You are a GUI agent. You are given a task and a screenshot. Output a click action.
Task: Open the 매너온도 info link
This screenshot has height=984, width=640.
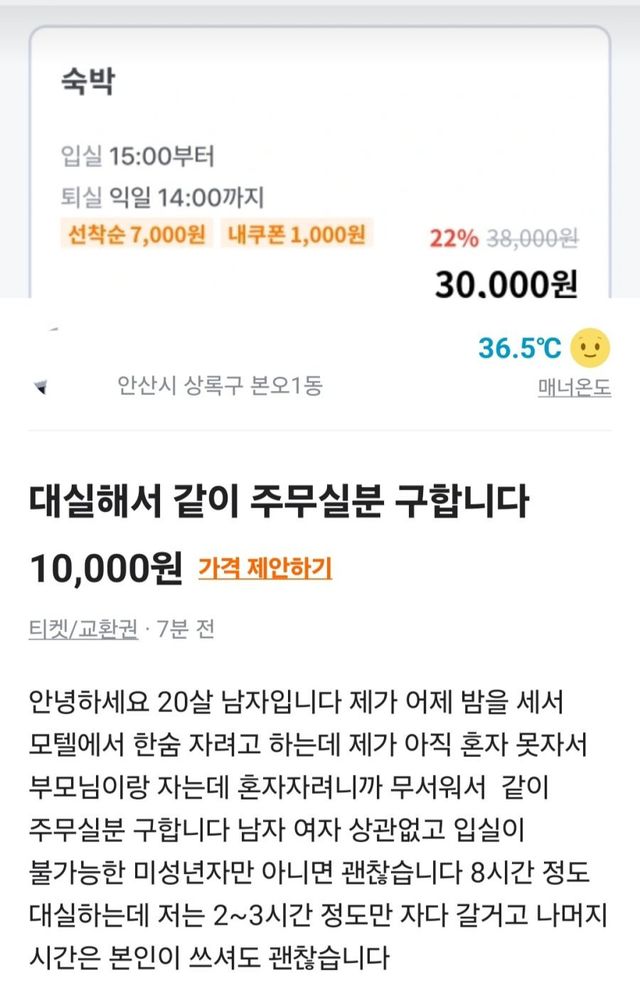(574, 387)
